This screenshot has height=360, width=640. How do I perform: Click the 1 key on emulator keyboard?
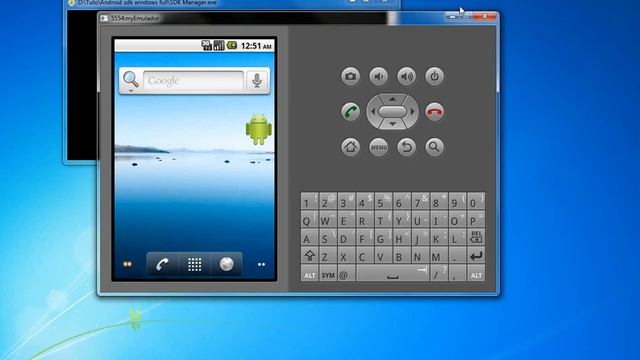tap(309, 202)
